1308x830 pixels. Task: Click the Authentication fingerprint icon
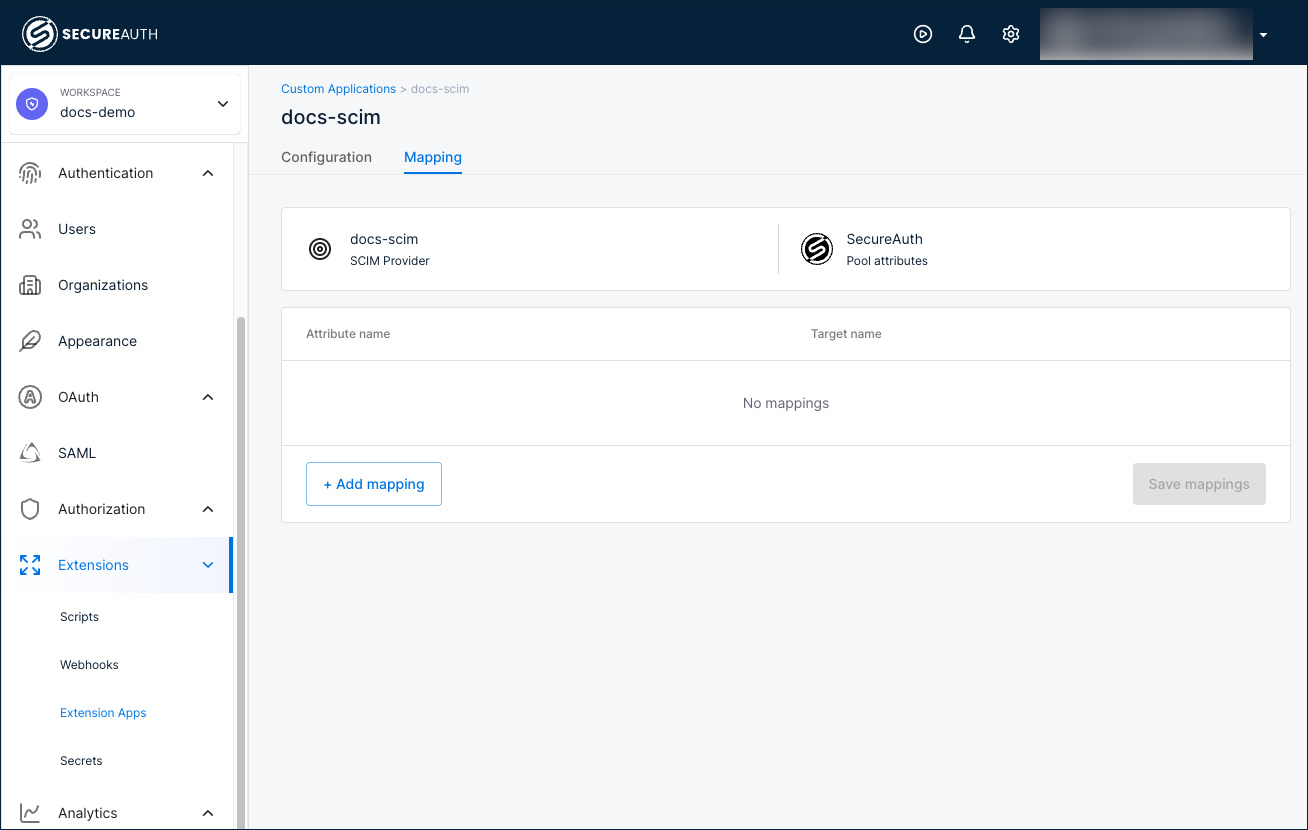pos(30,173)
